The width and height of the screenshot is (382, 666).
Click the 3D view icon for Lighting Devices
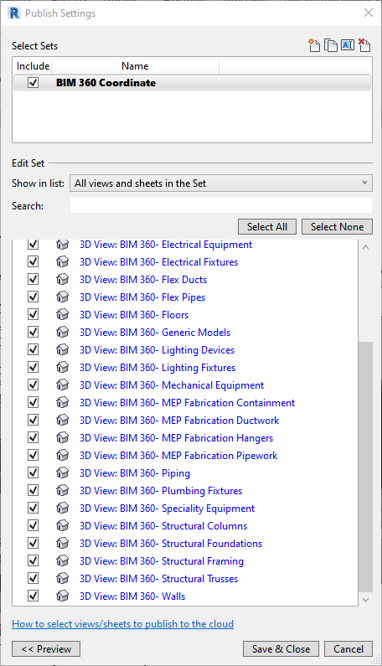(62, 350)
